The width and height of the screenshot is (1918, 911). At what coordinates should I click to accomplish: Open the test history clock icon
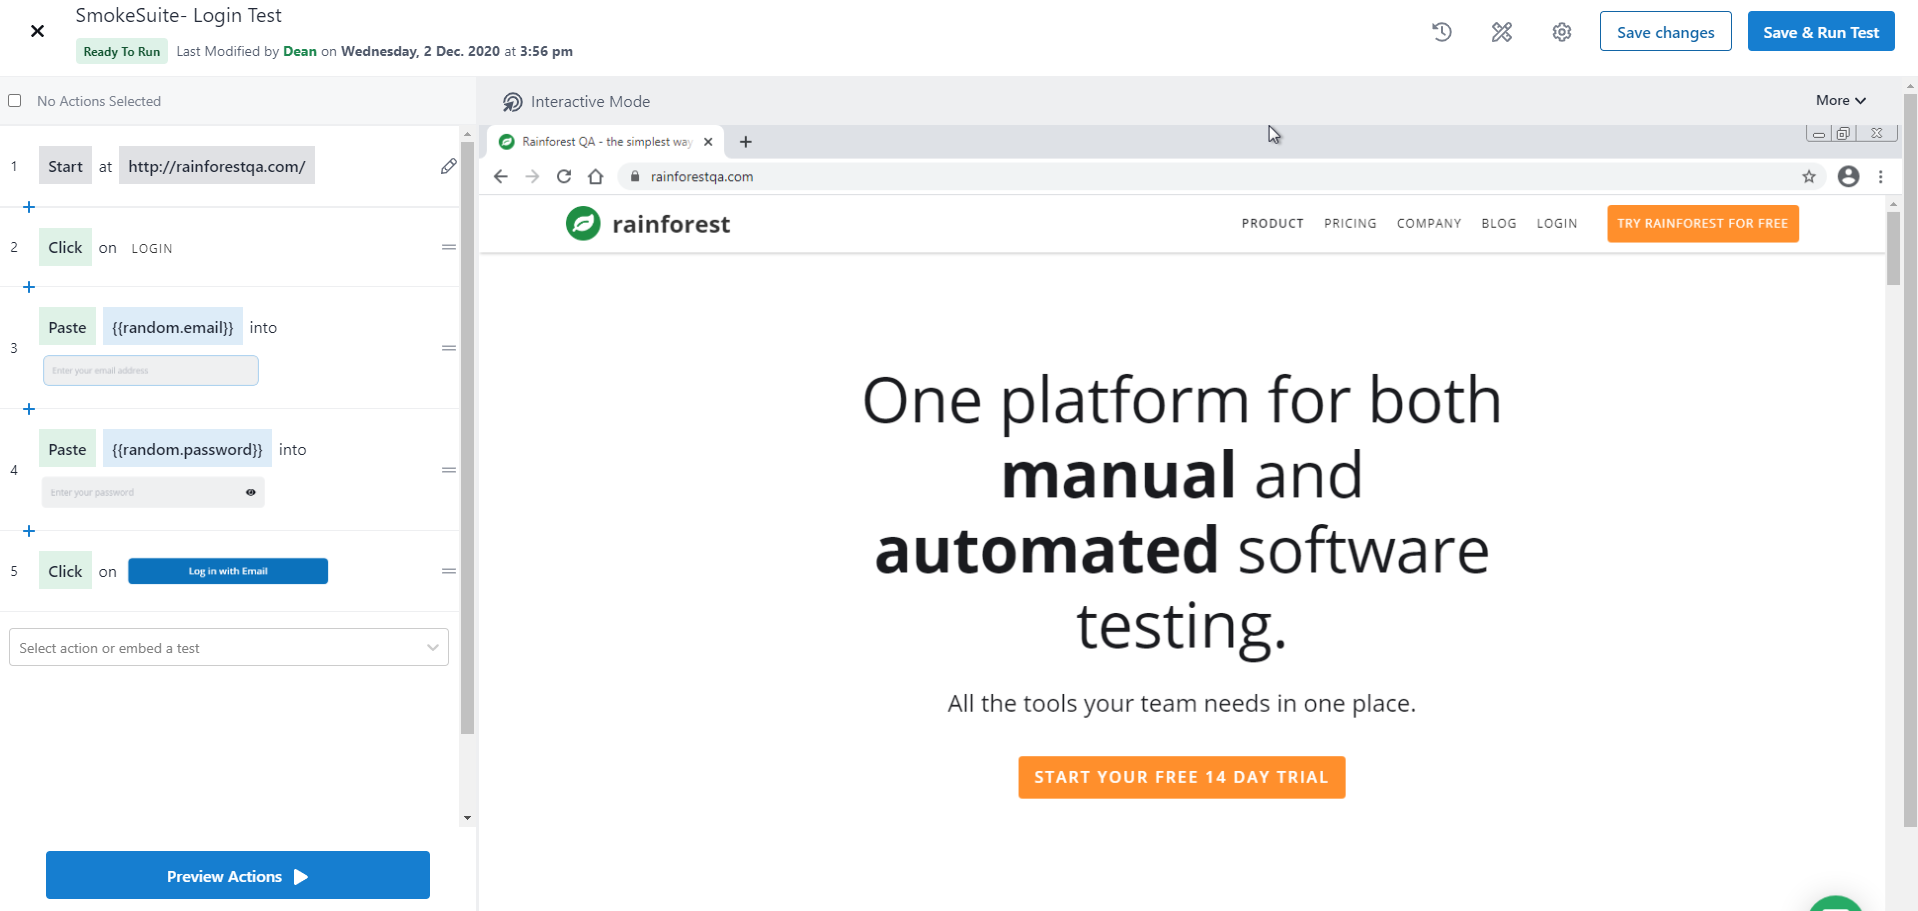tap(1441, 32)
